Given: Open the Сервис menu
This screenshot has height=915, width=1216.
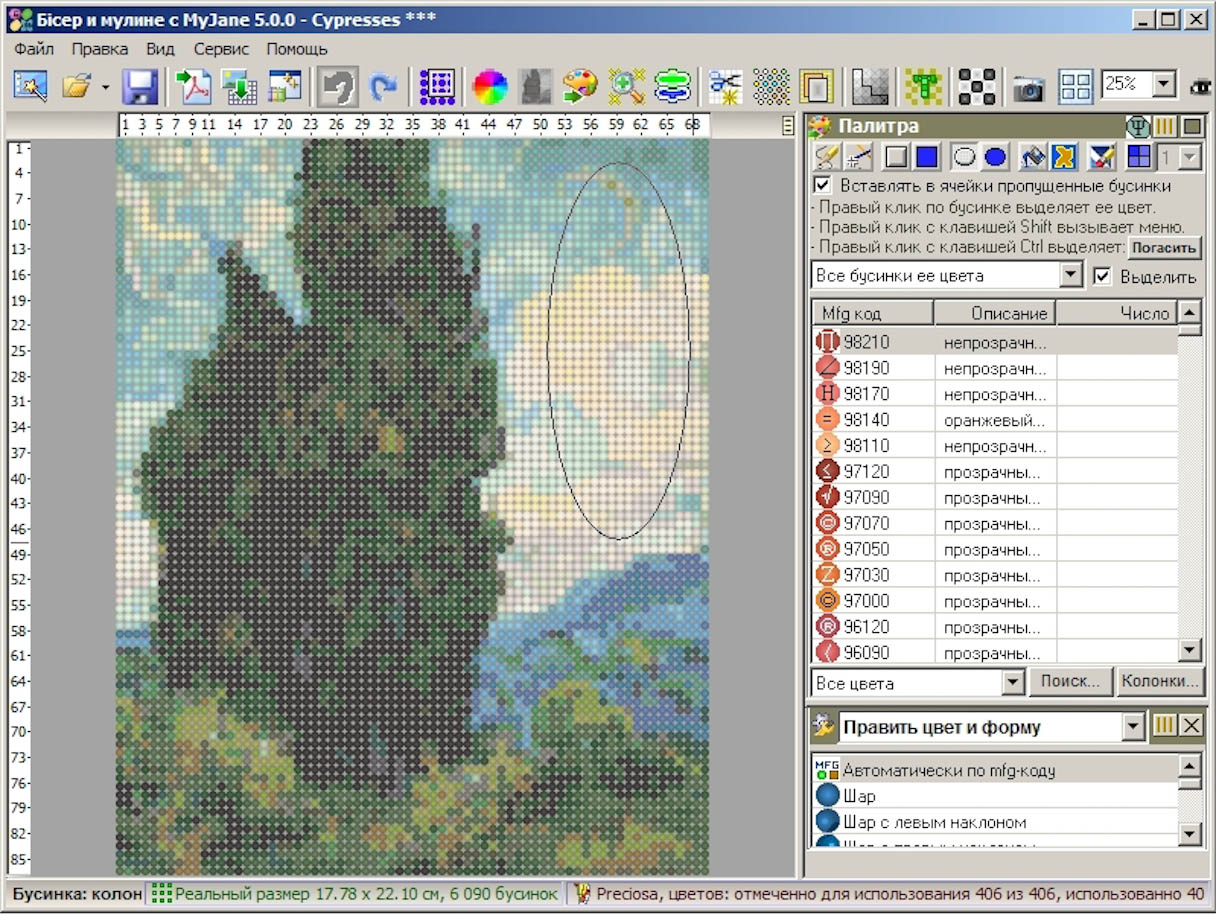Looking at the screenshot, I should point(222,48).
